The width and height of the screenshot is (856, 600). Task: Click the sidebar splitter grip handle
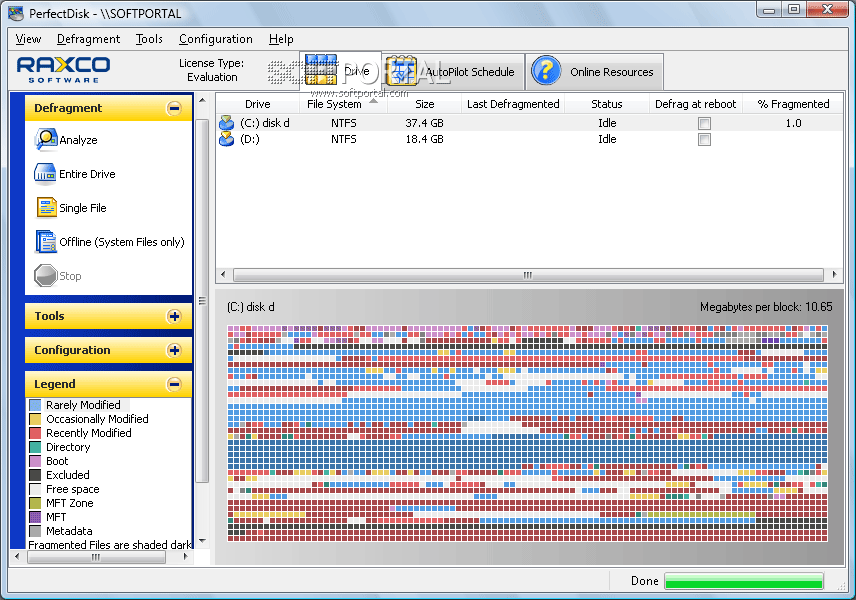[202, 301]
